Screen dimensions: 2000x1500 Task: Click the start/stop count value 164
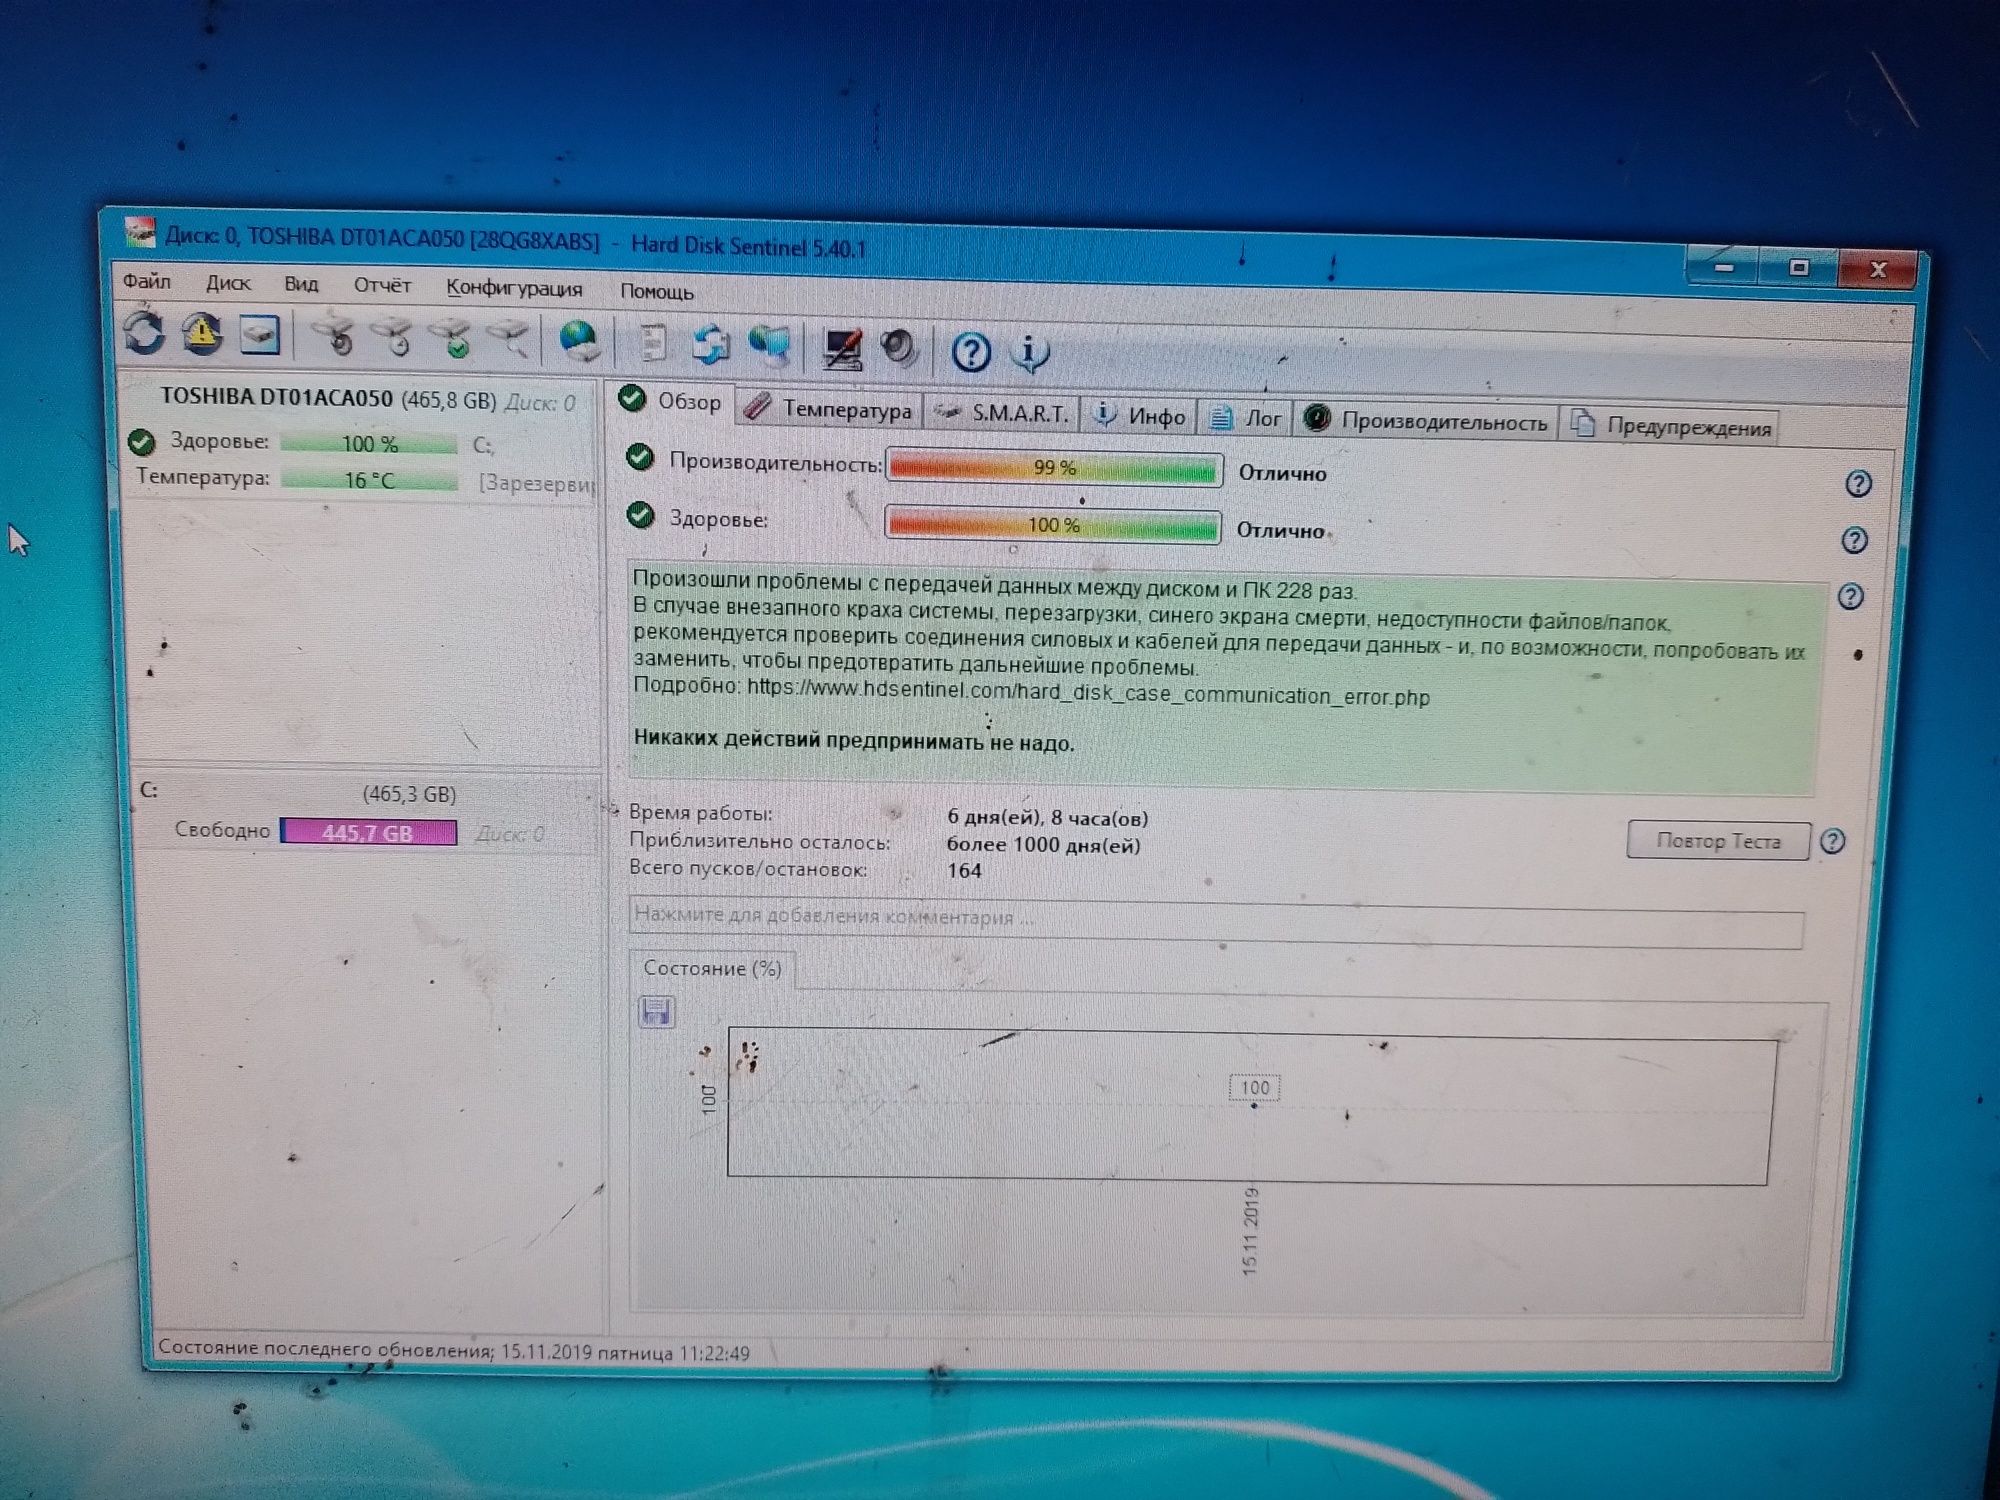tap(964, 871)
